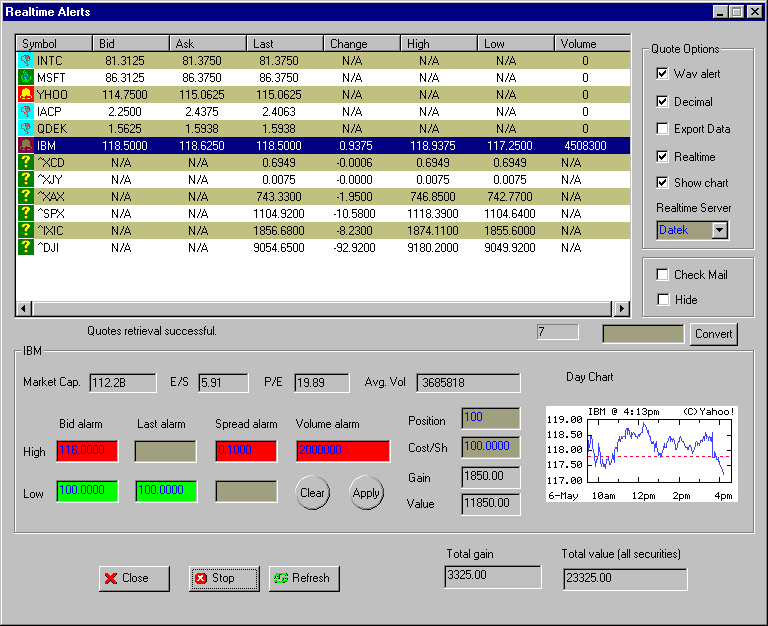Select the ^DJI index row

323,247
